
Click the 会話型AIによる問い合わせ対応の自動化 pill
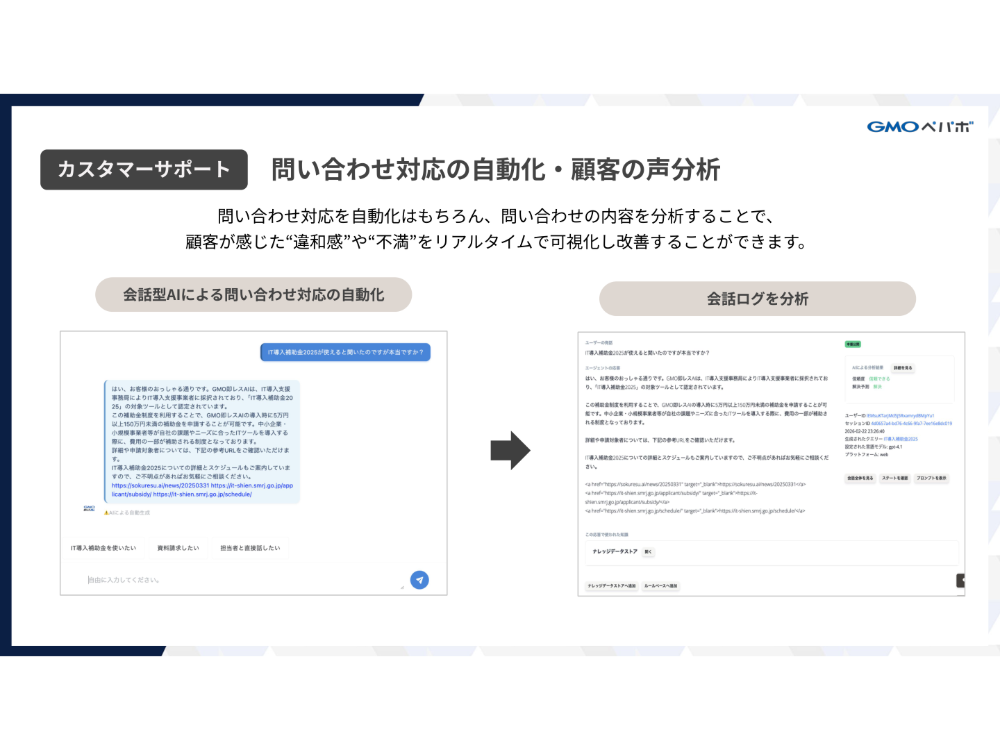coord(253,295)
